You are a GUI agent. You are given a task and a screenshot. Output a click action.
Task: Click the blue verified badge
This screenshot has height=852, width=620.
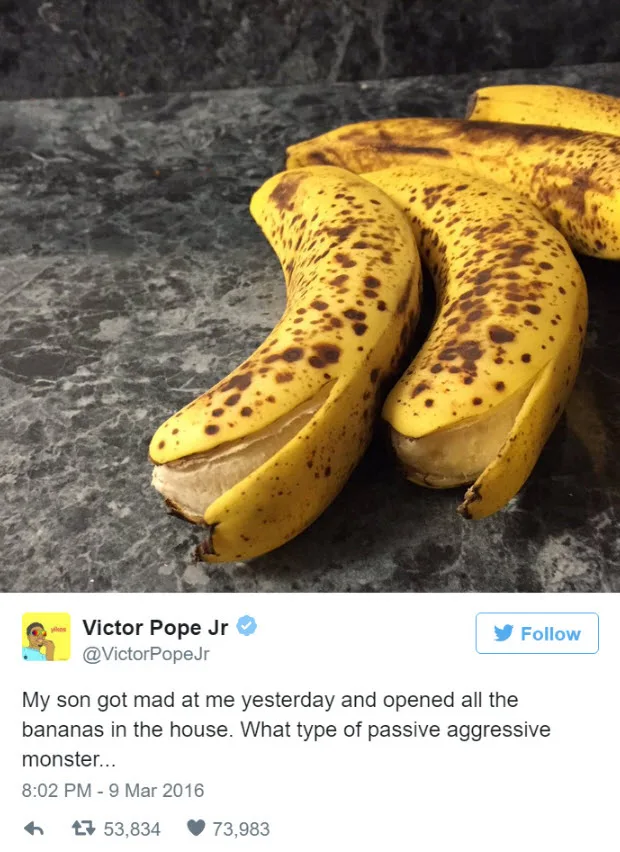247,626
